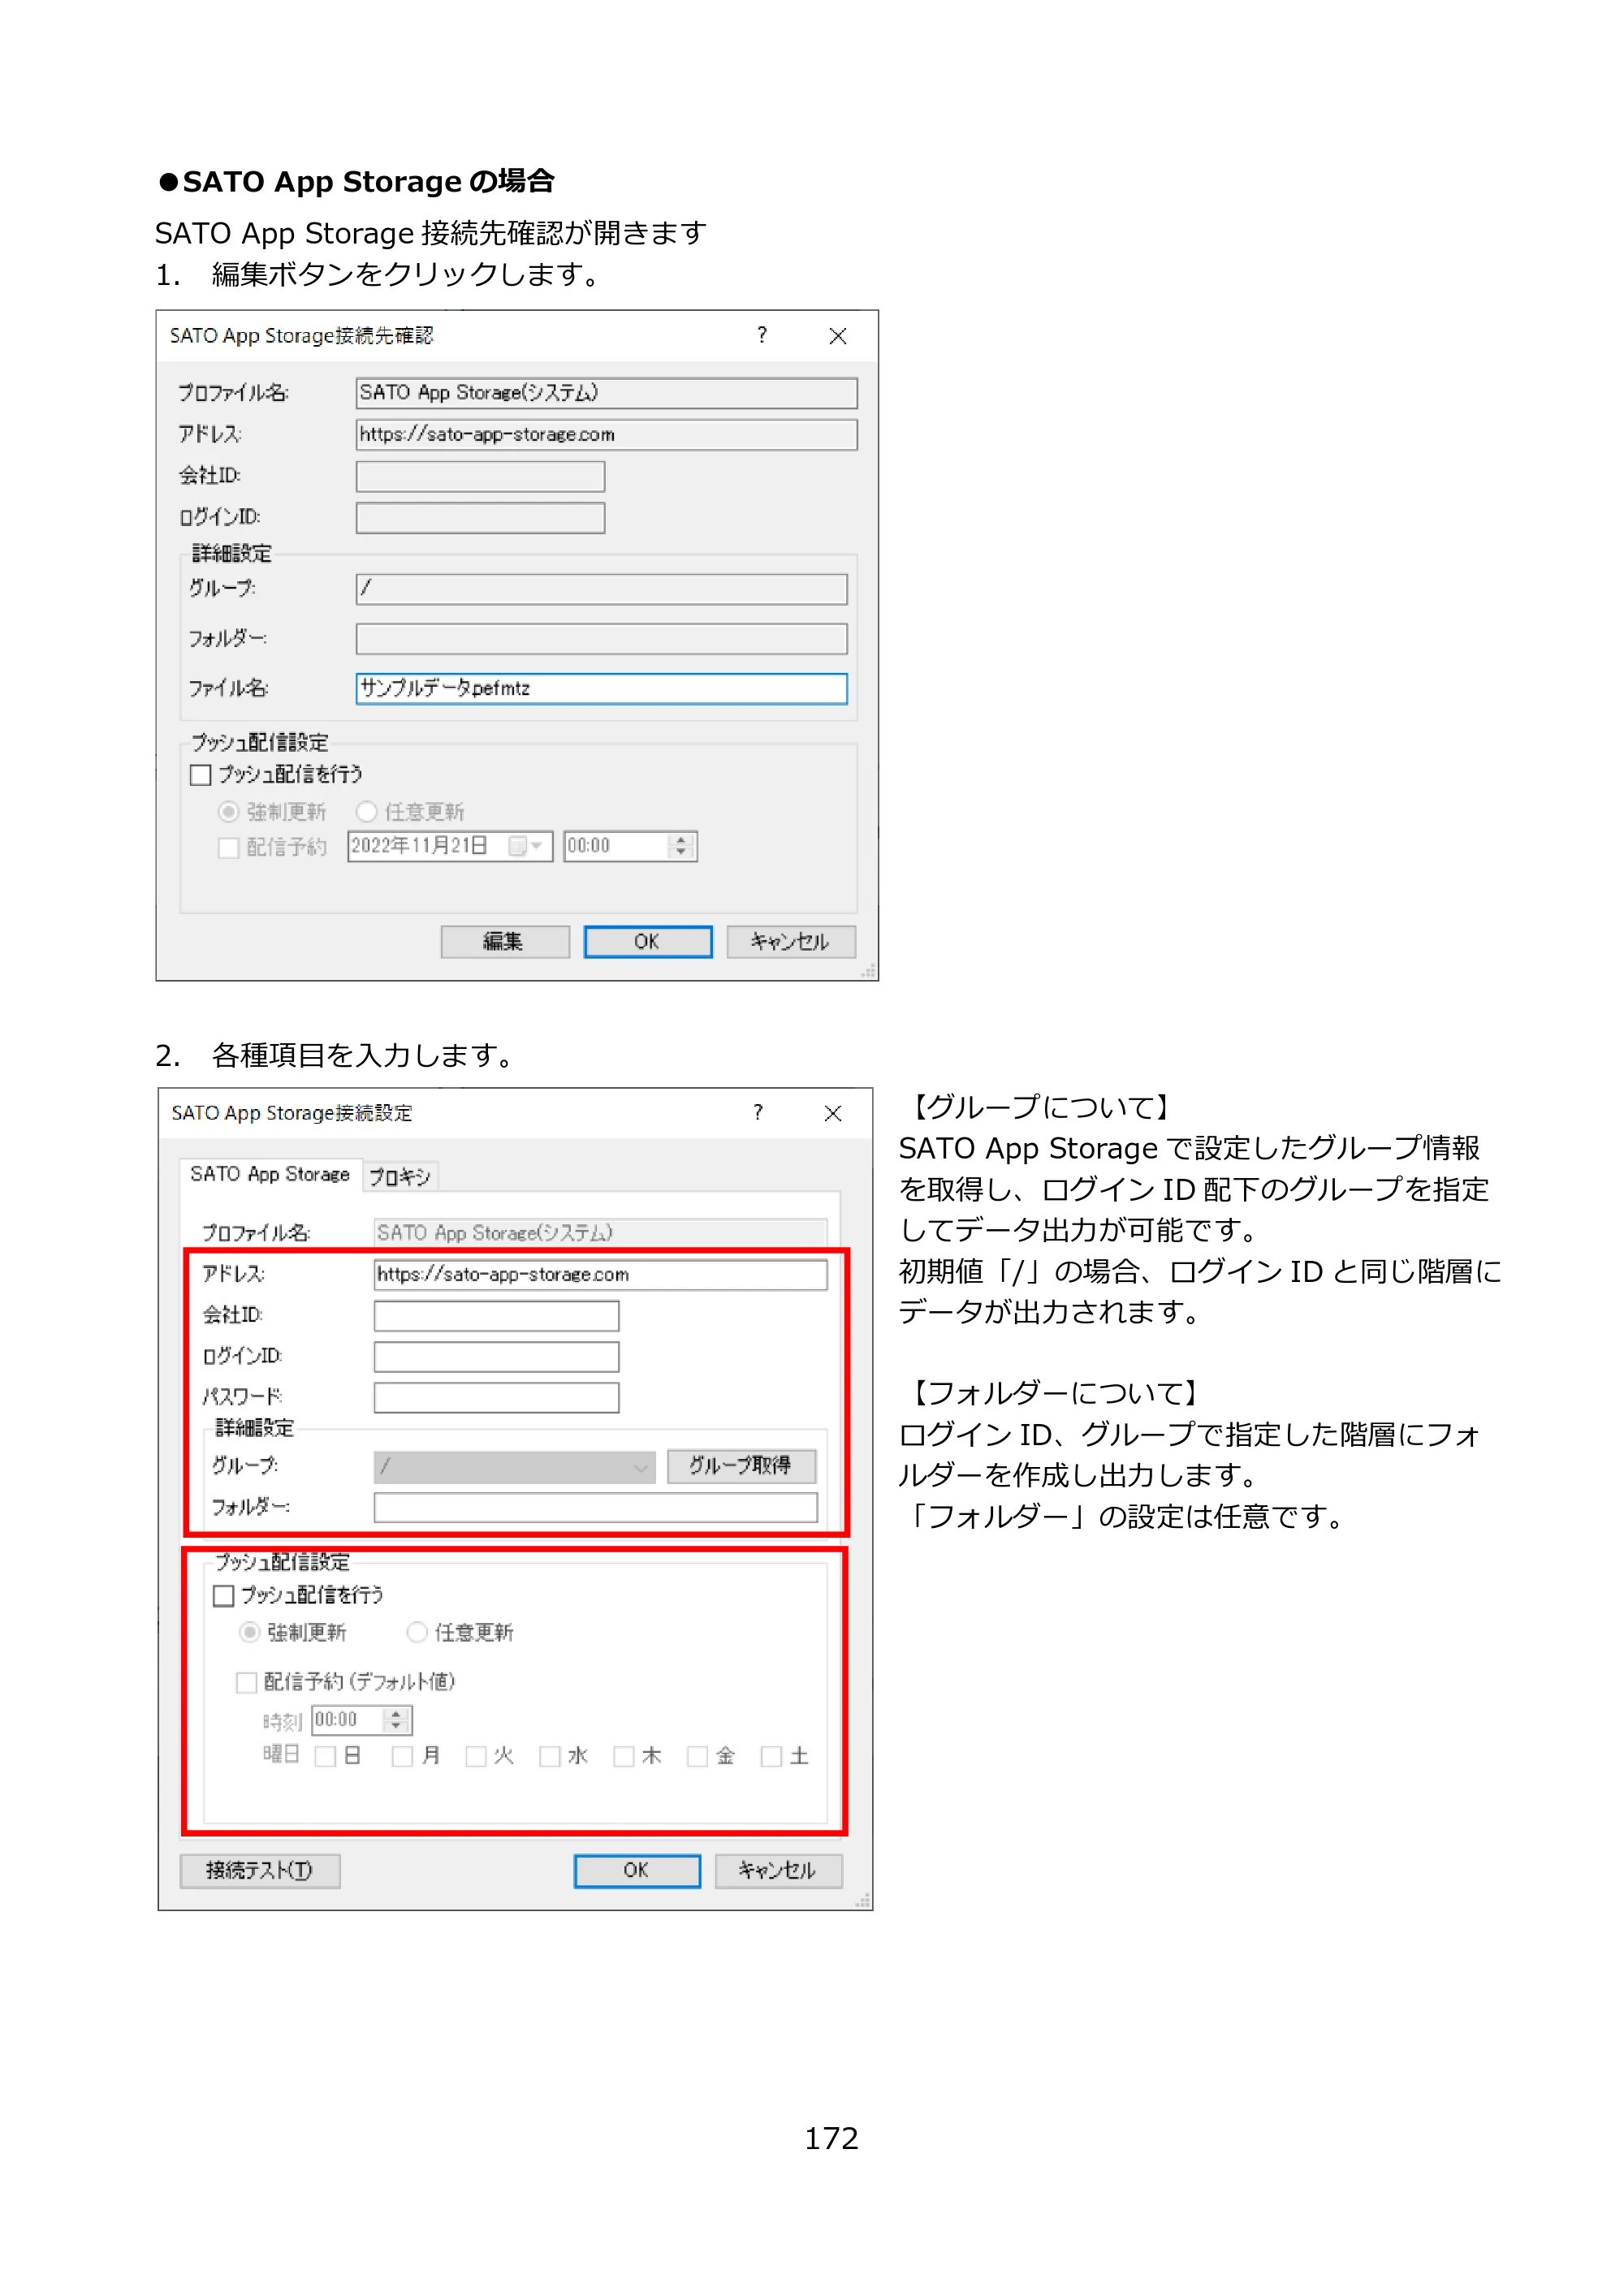The image size is (1624, 2296).
Task: Click the ファイル名 field in the 接続先確認 dialog
Action: click(x=601, y=688)
